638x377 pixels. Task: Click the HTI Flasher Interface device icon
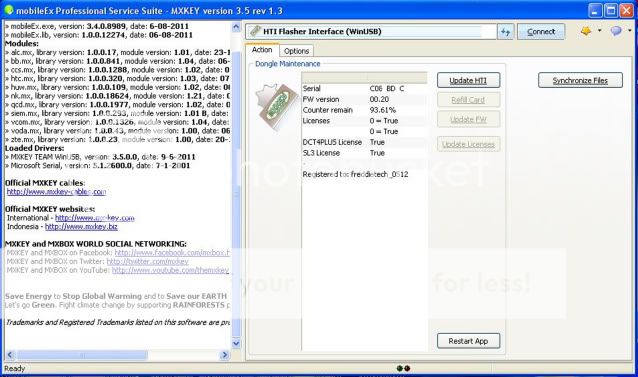click(255, 31)
